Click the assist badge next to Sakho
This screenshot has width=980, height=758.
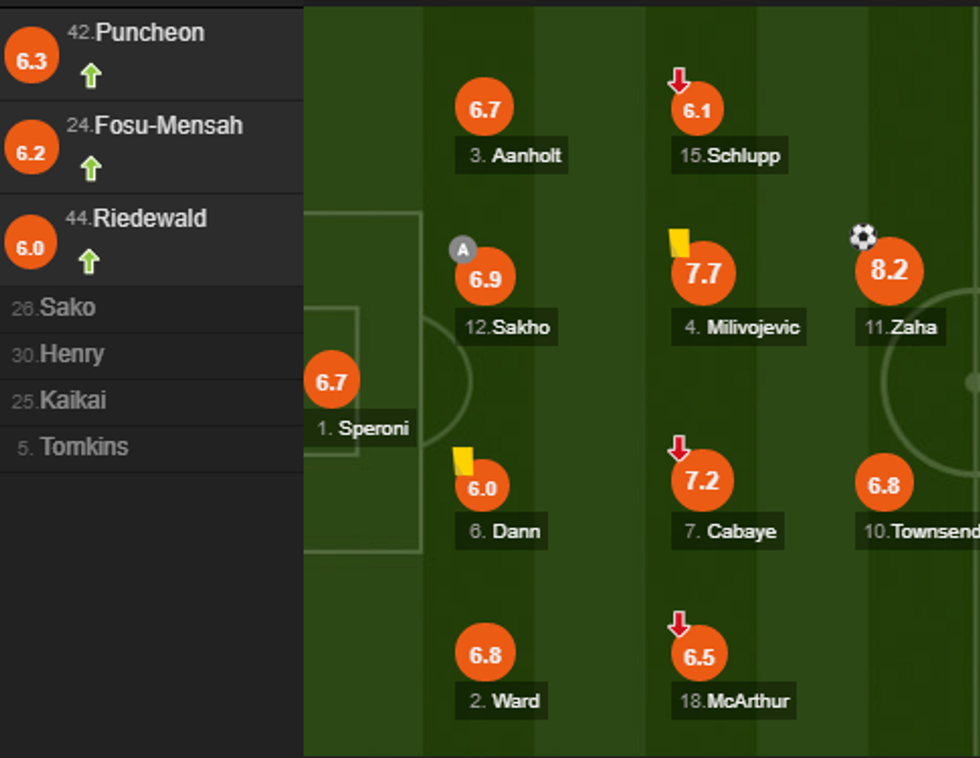[x=462, y=249]
